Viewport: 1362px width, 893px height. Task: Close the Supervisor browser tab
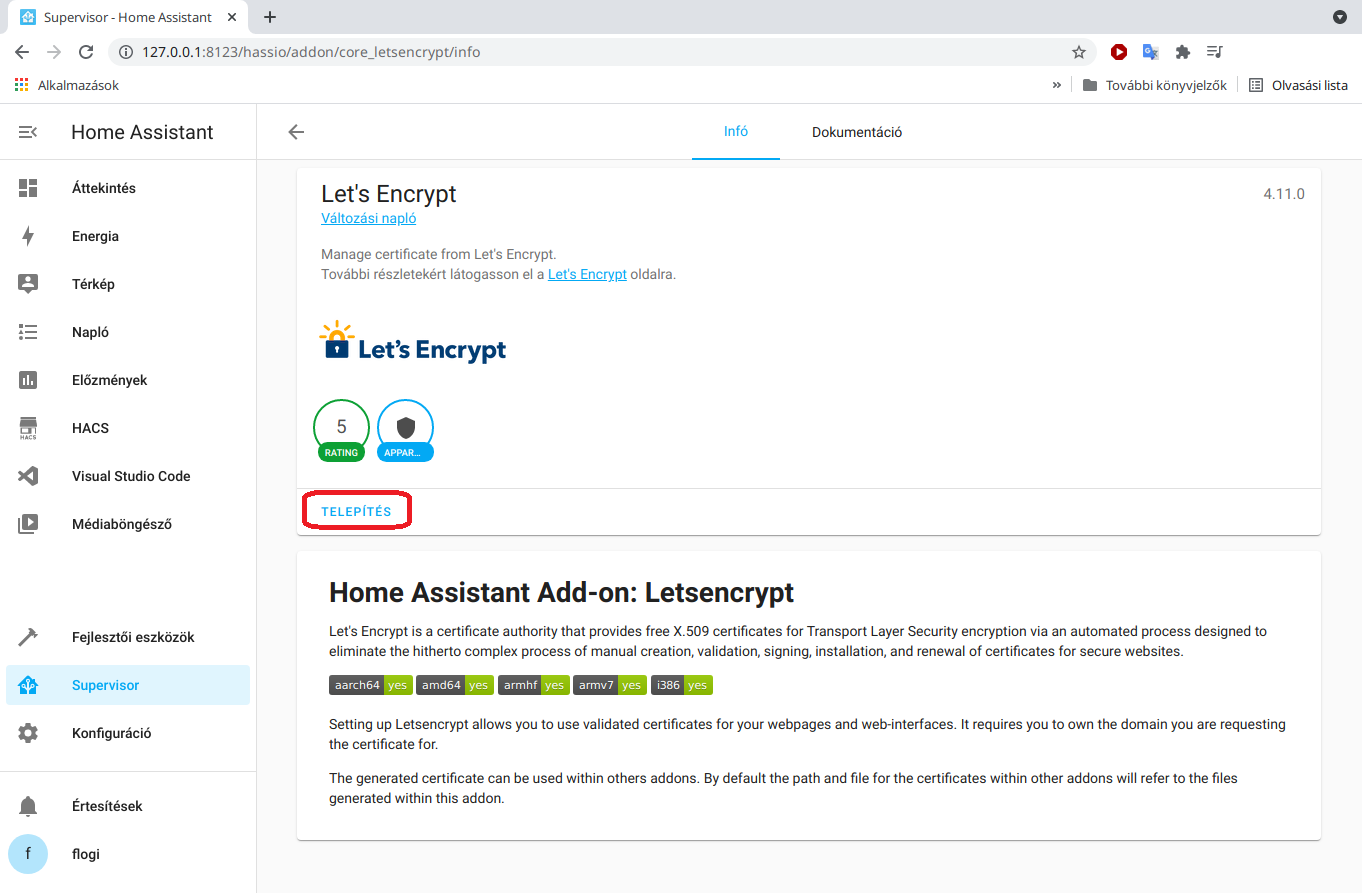coord(232,17)
